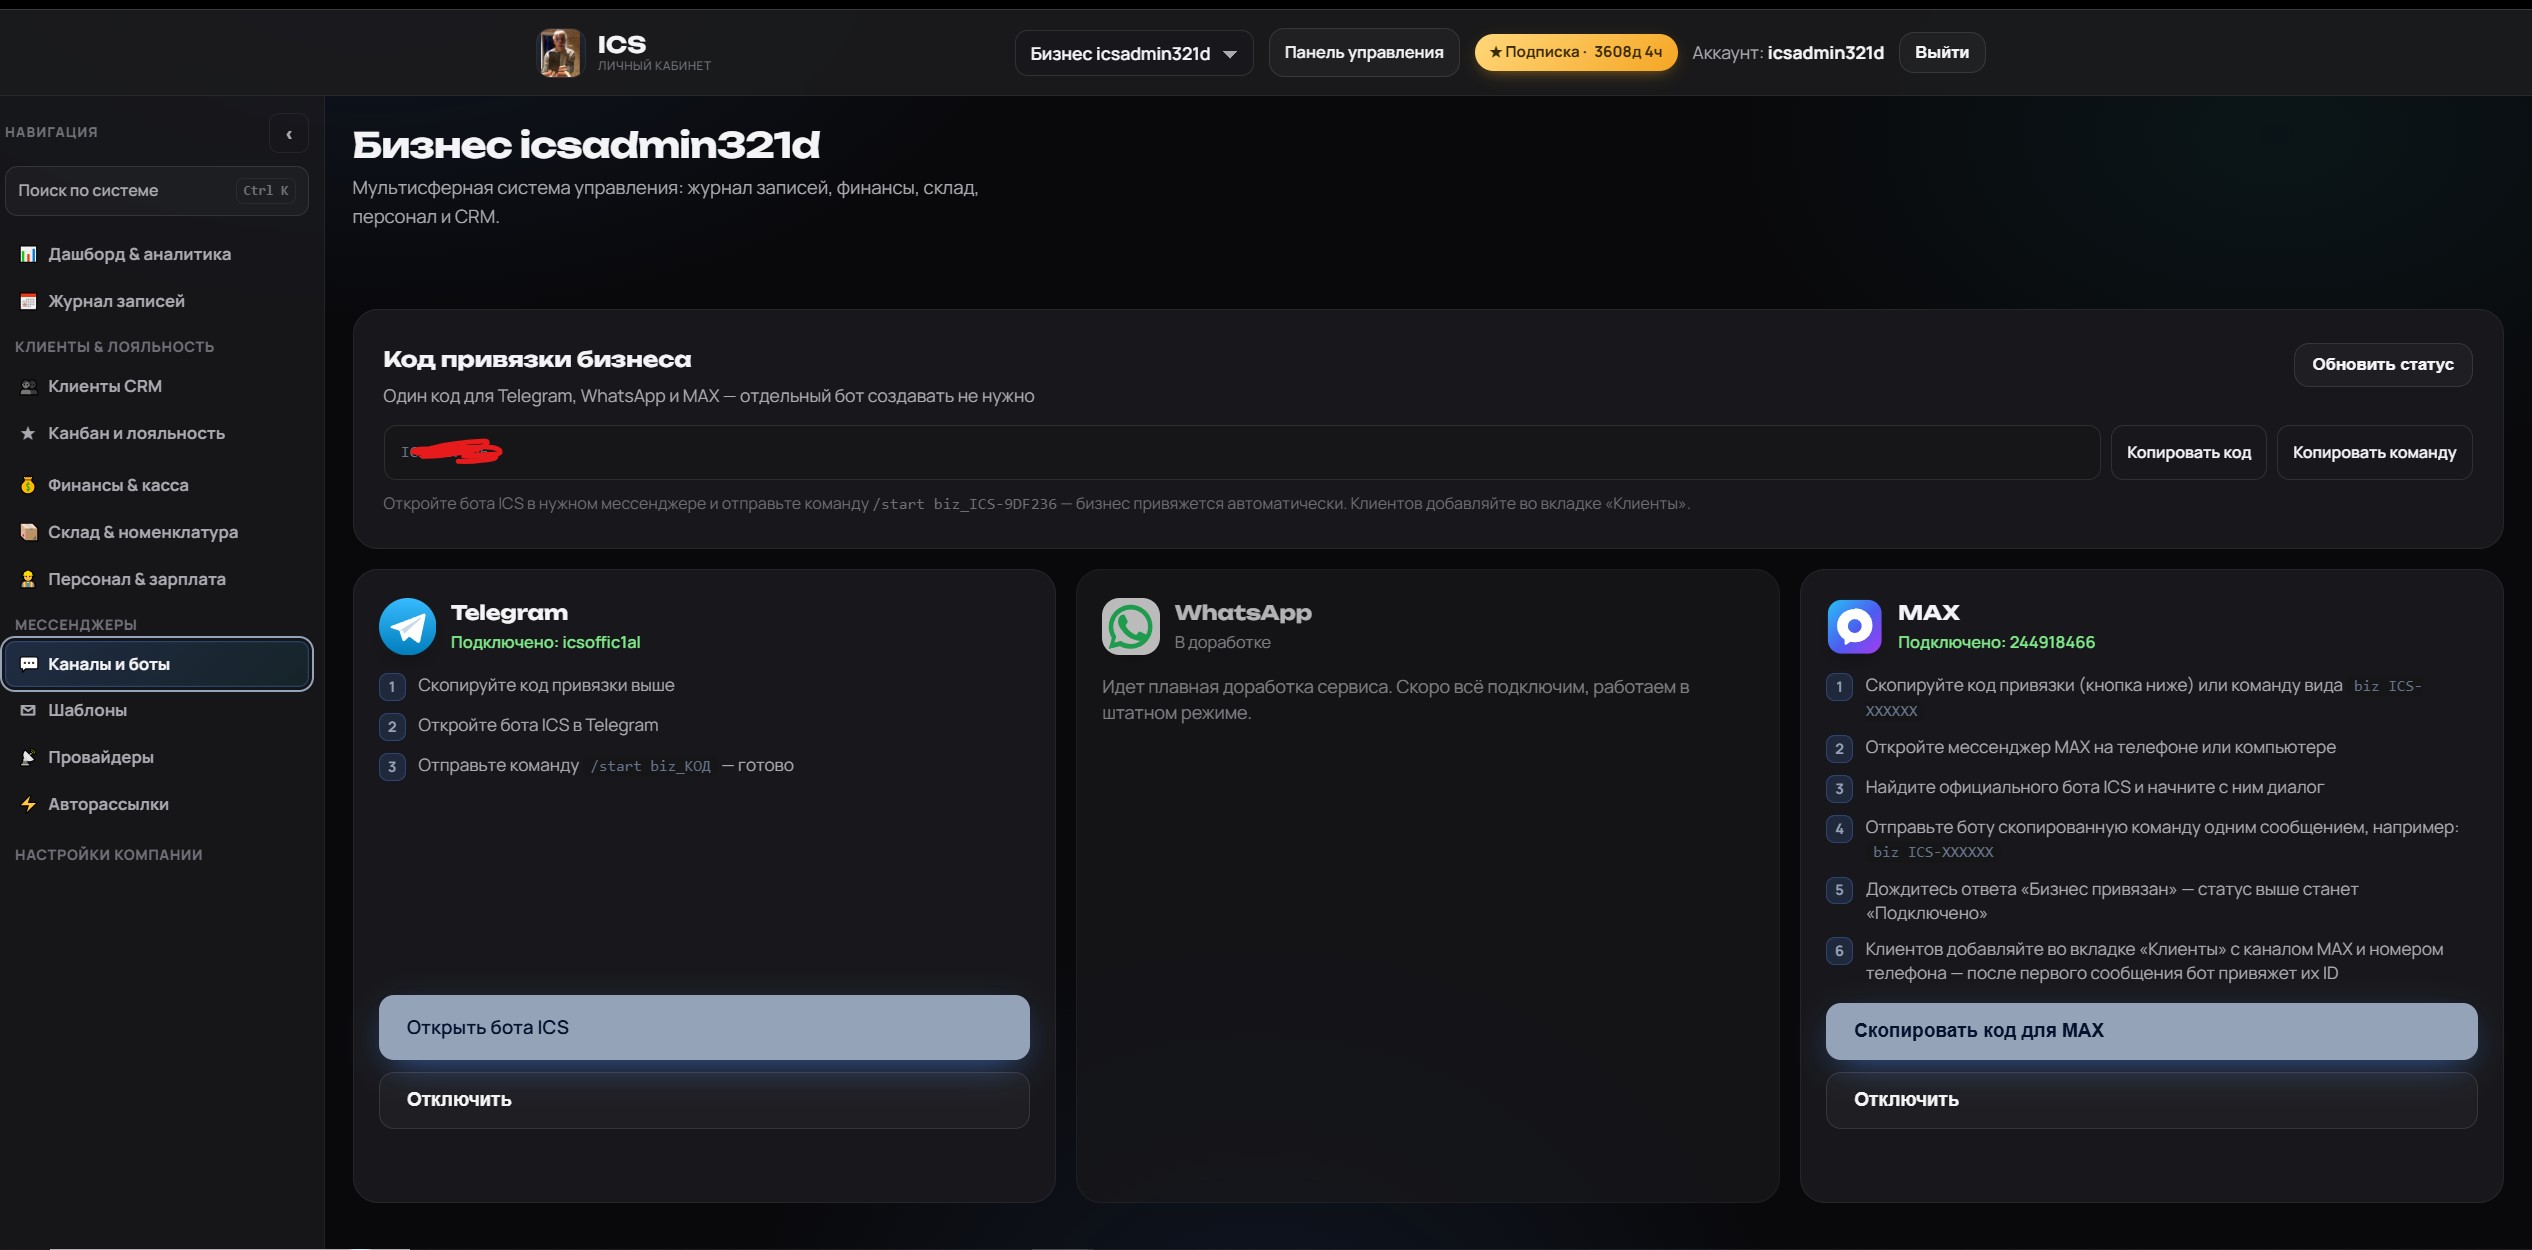Viewport: 2532px width, 1250px height.
Task: Collapse the navigation sidebar with the chevron
Action: click(x=289, y=134)
